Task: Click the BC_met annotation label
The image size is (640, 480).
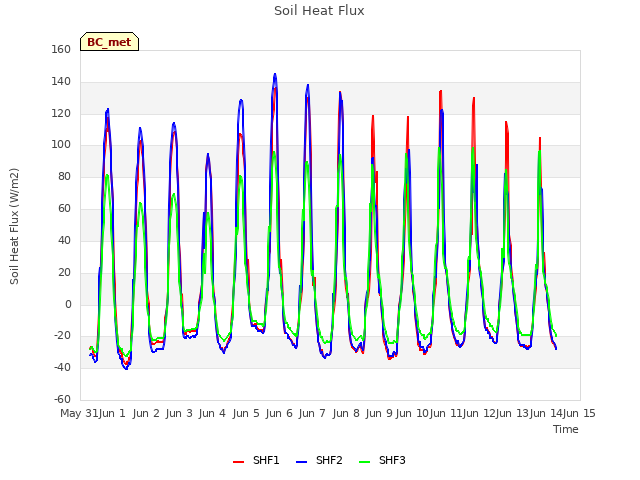Action: coord(109,42)
